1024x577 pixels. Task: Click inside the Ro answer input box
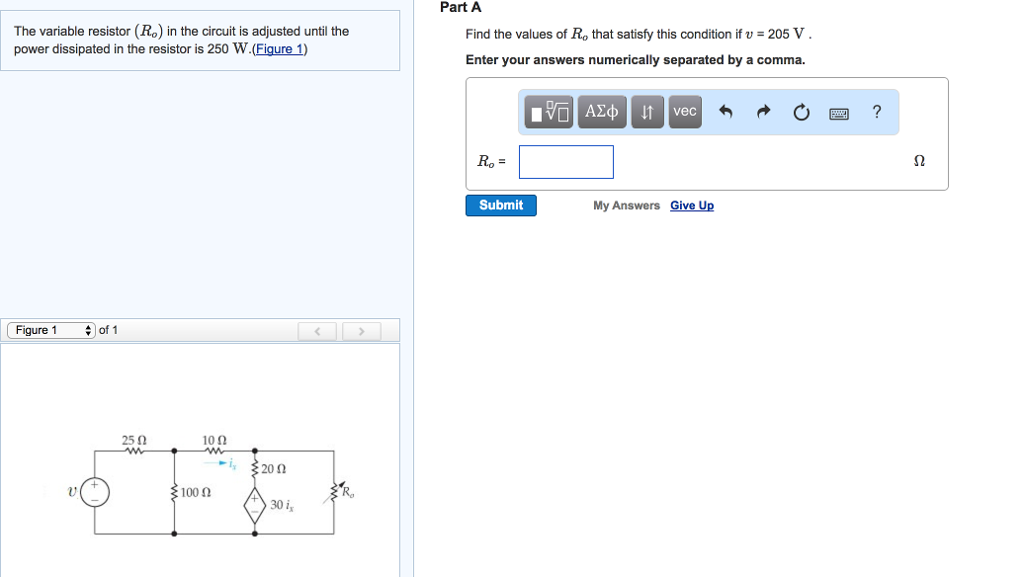click(x=566, y=161)
